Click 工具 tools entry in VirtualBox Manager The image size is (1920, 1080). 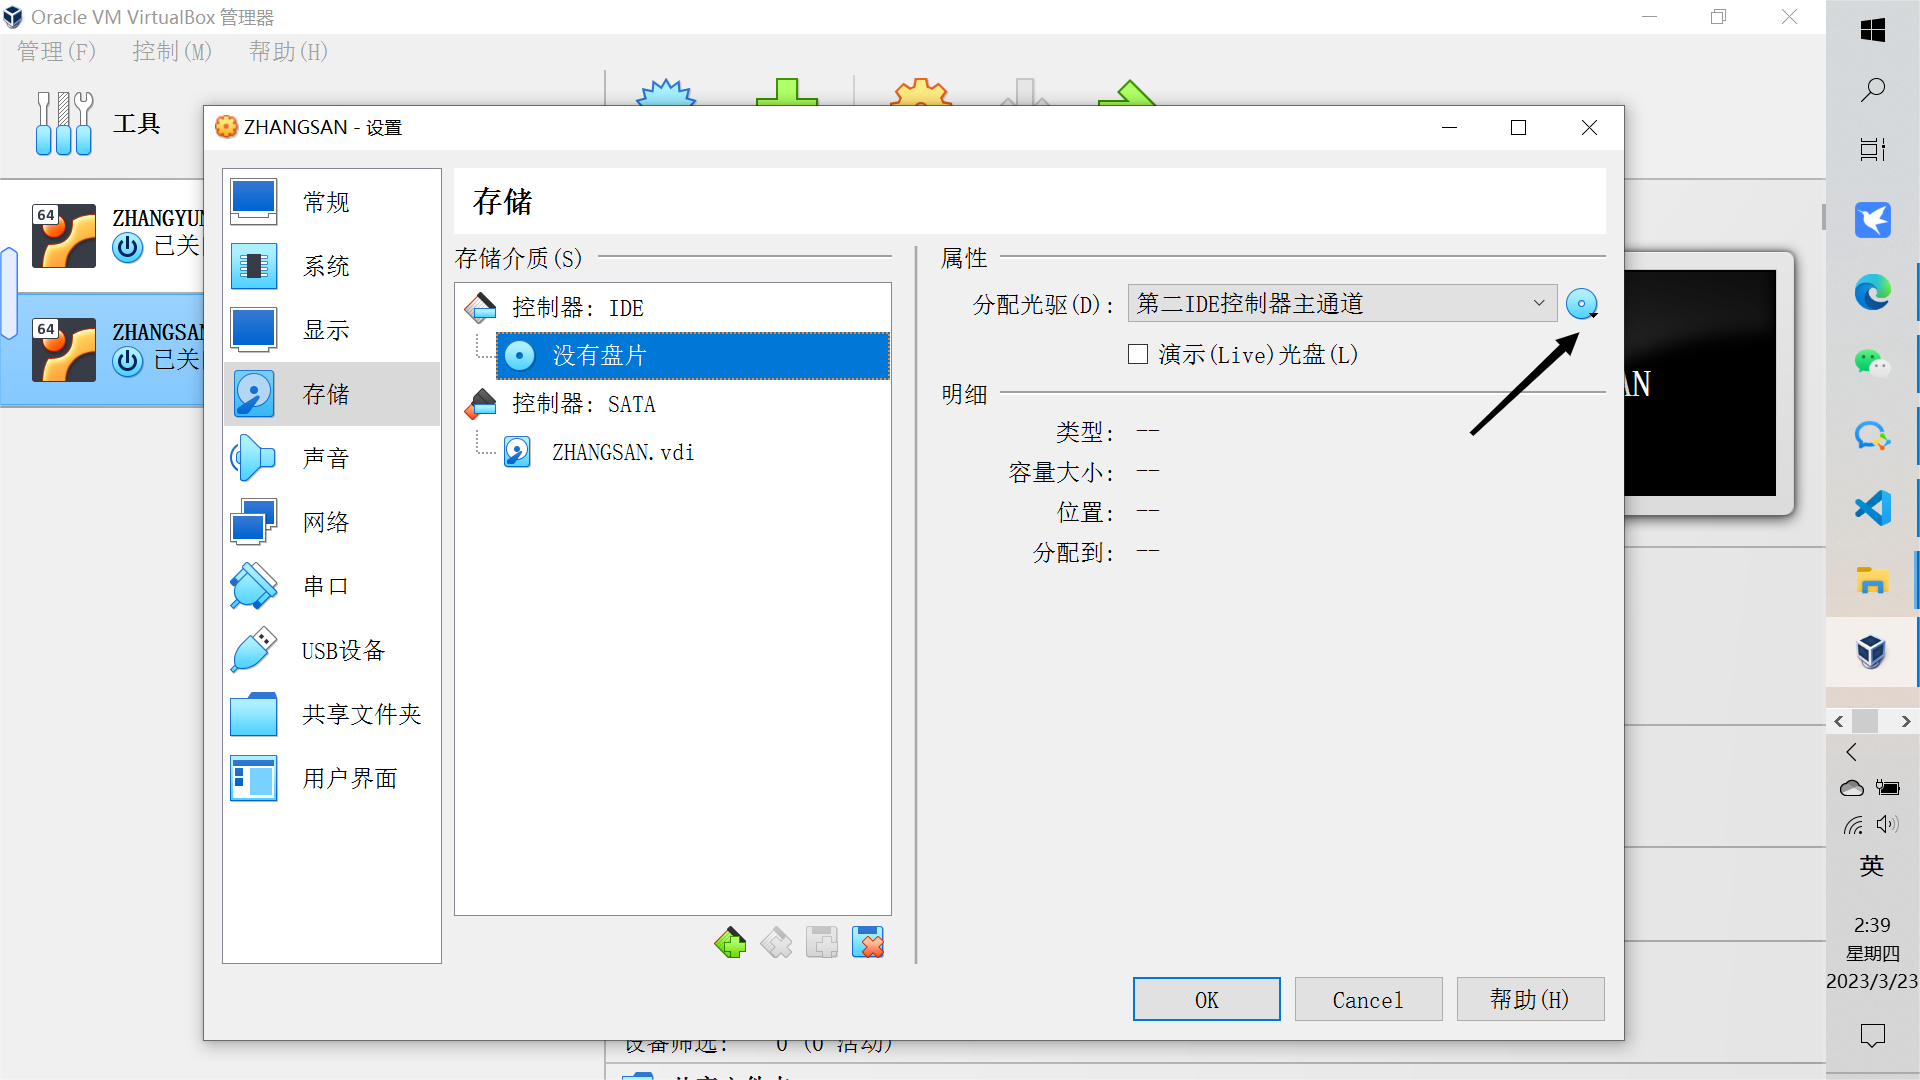(100, 124)
